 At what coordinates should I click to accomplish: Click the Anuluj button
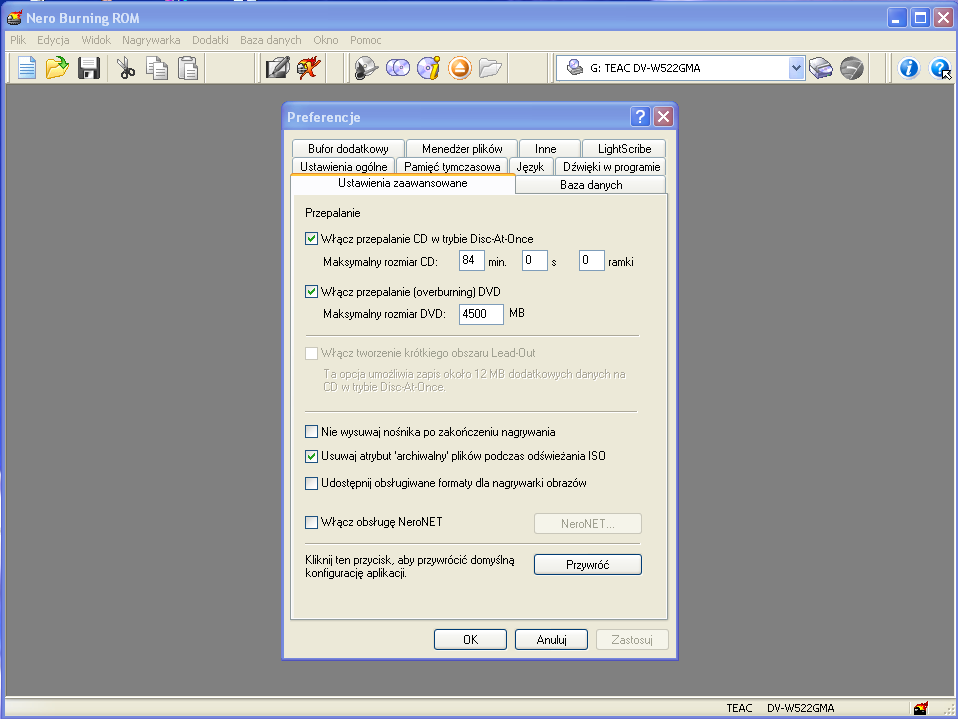pos(551,640)
